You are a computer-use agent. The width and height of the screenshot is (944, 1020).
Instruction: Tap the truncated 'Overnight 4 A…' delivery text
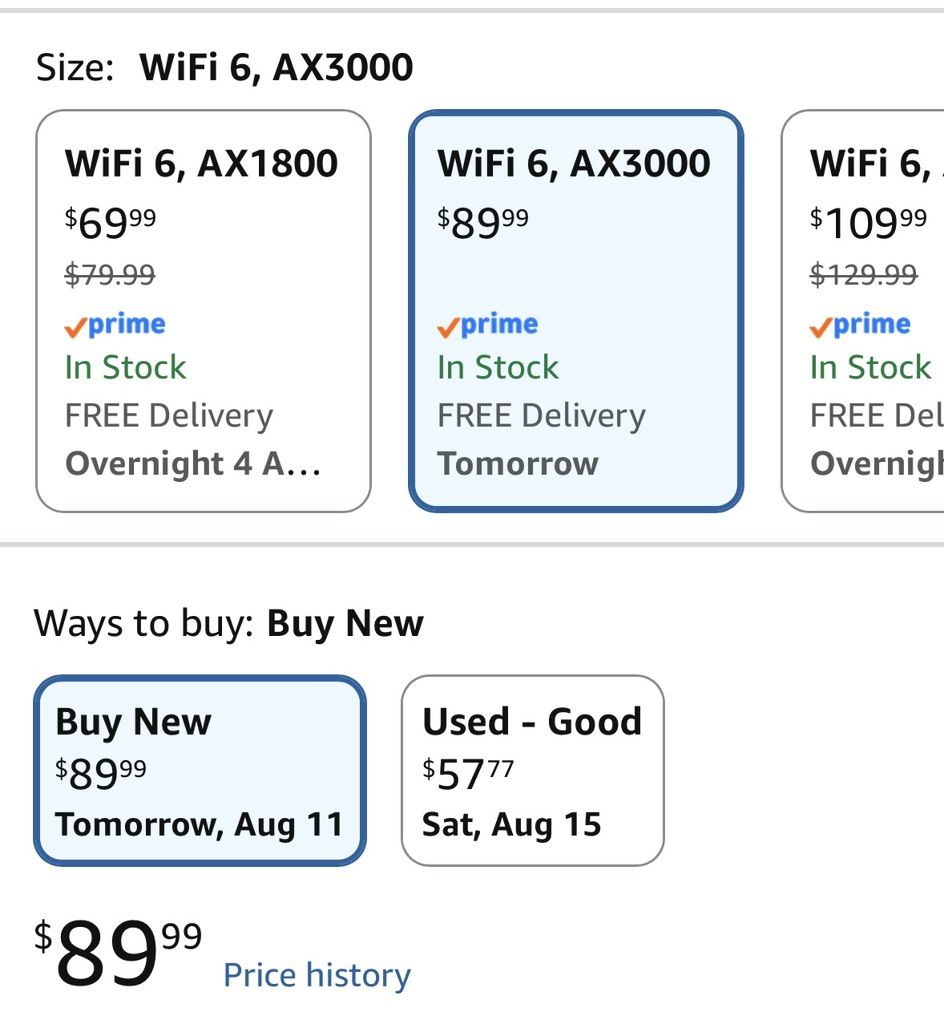click(193, 464)
